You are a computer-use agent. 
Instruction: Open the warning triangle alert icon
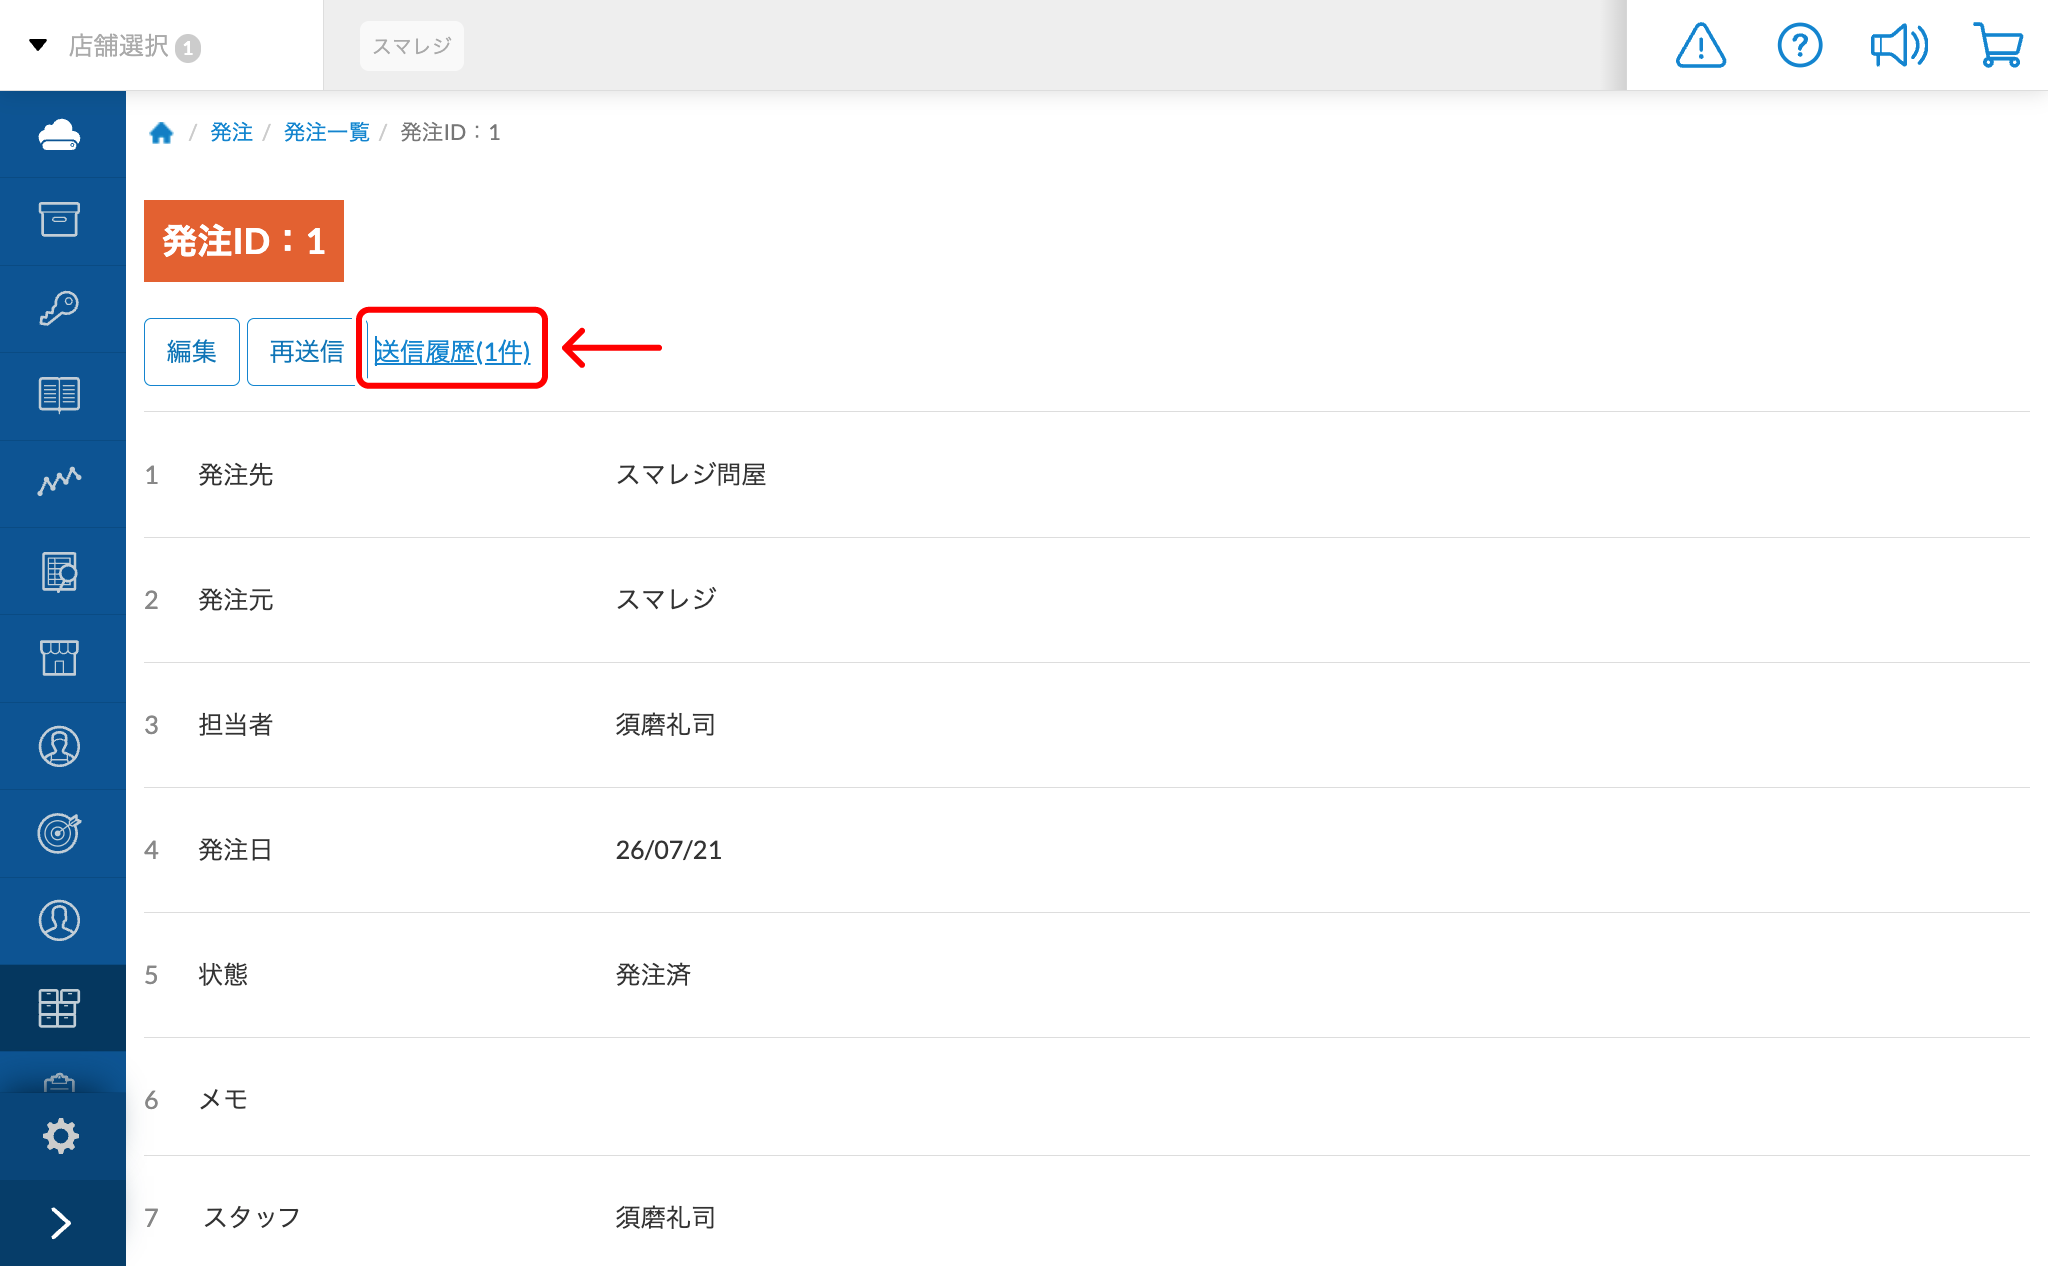(x=1700, y=46)
